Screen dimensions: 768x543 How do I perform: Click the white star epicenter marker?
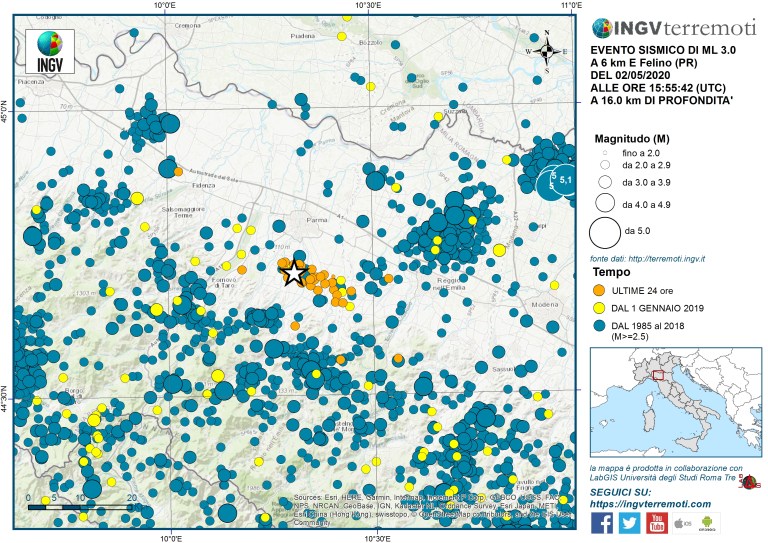click(x=292, y=272)
